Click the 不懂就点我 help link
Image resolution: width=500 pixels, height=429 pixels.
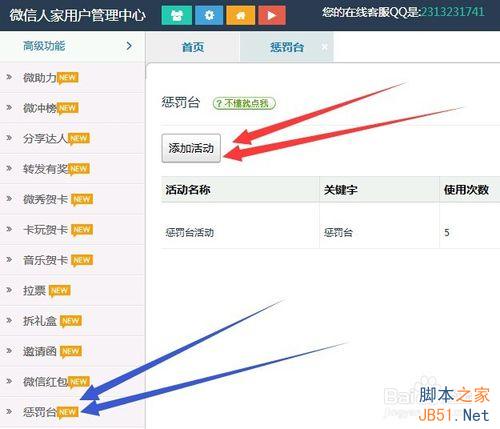tap(244, 103)
